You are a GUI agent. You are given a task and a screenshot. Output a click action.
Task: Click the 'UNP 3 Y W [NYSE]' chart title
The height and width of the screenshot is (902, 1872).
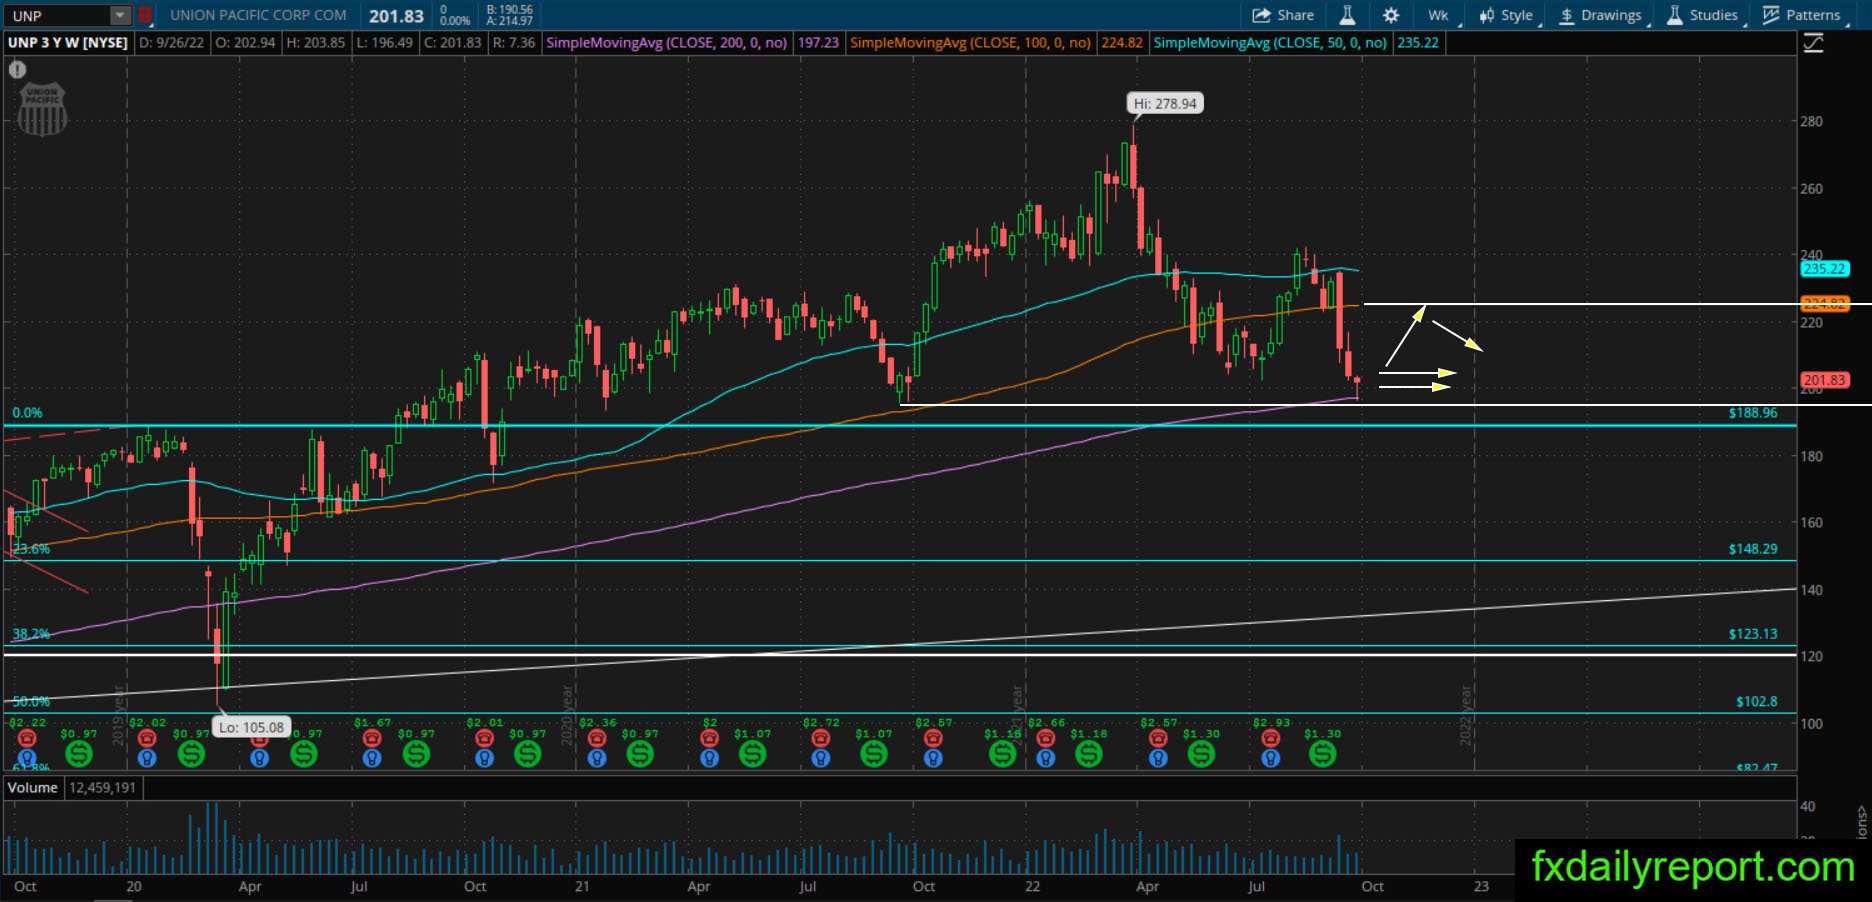click(x=68, y=43)
